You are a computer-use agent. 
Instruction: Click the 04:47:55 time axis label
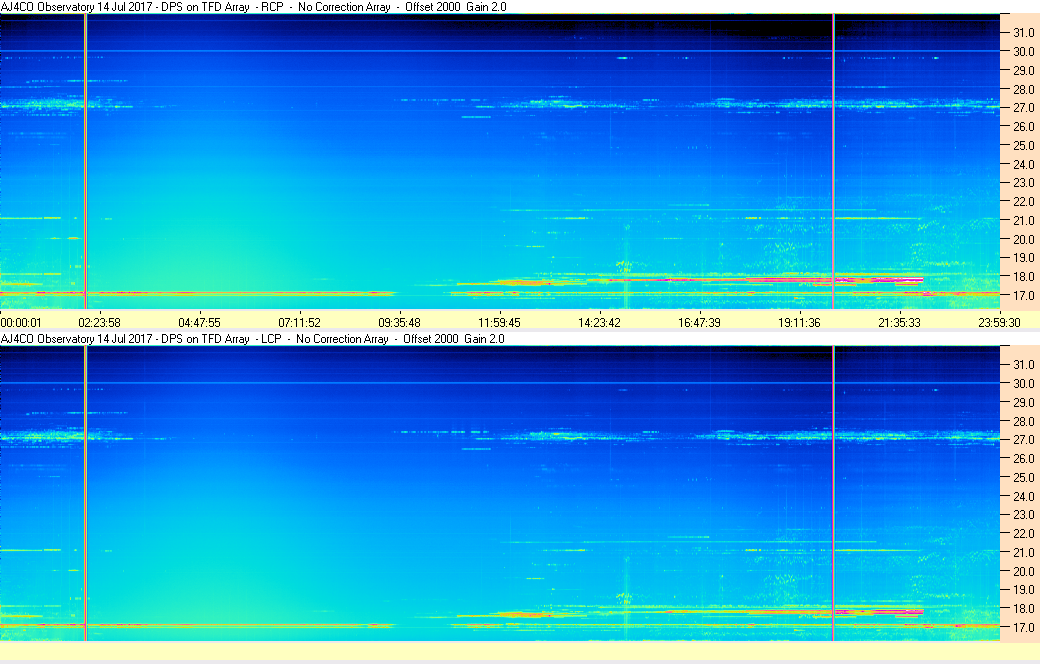point(200,323)
